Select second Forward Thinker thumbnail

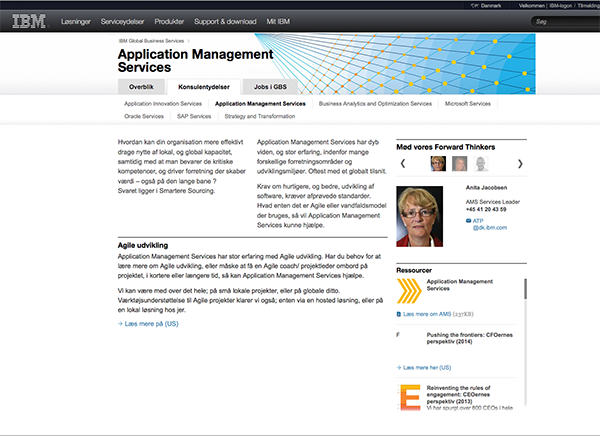tap(459, 164)
